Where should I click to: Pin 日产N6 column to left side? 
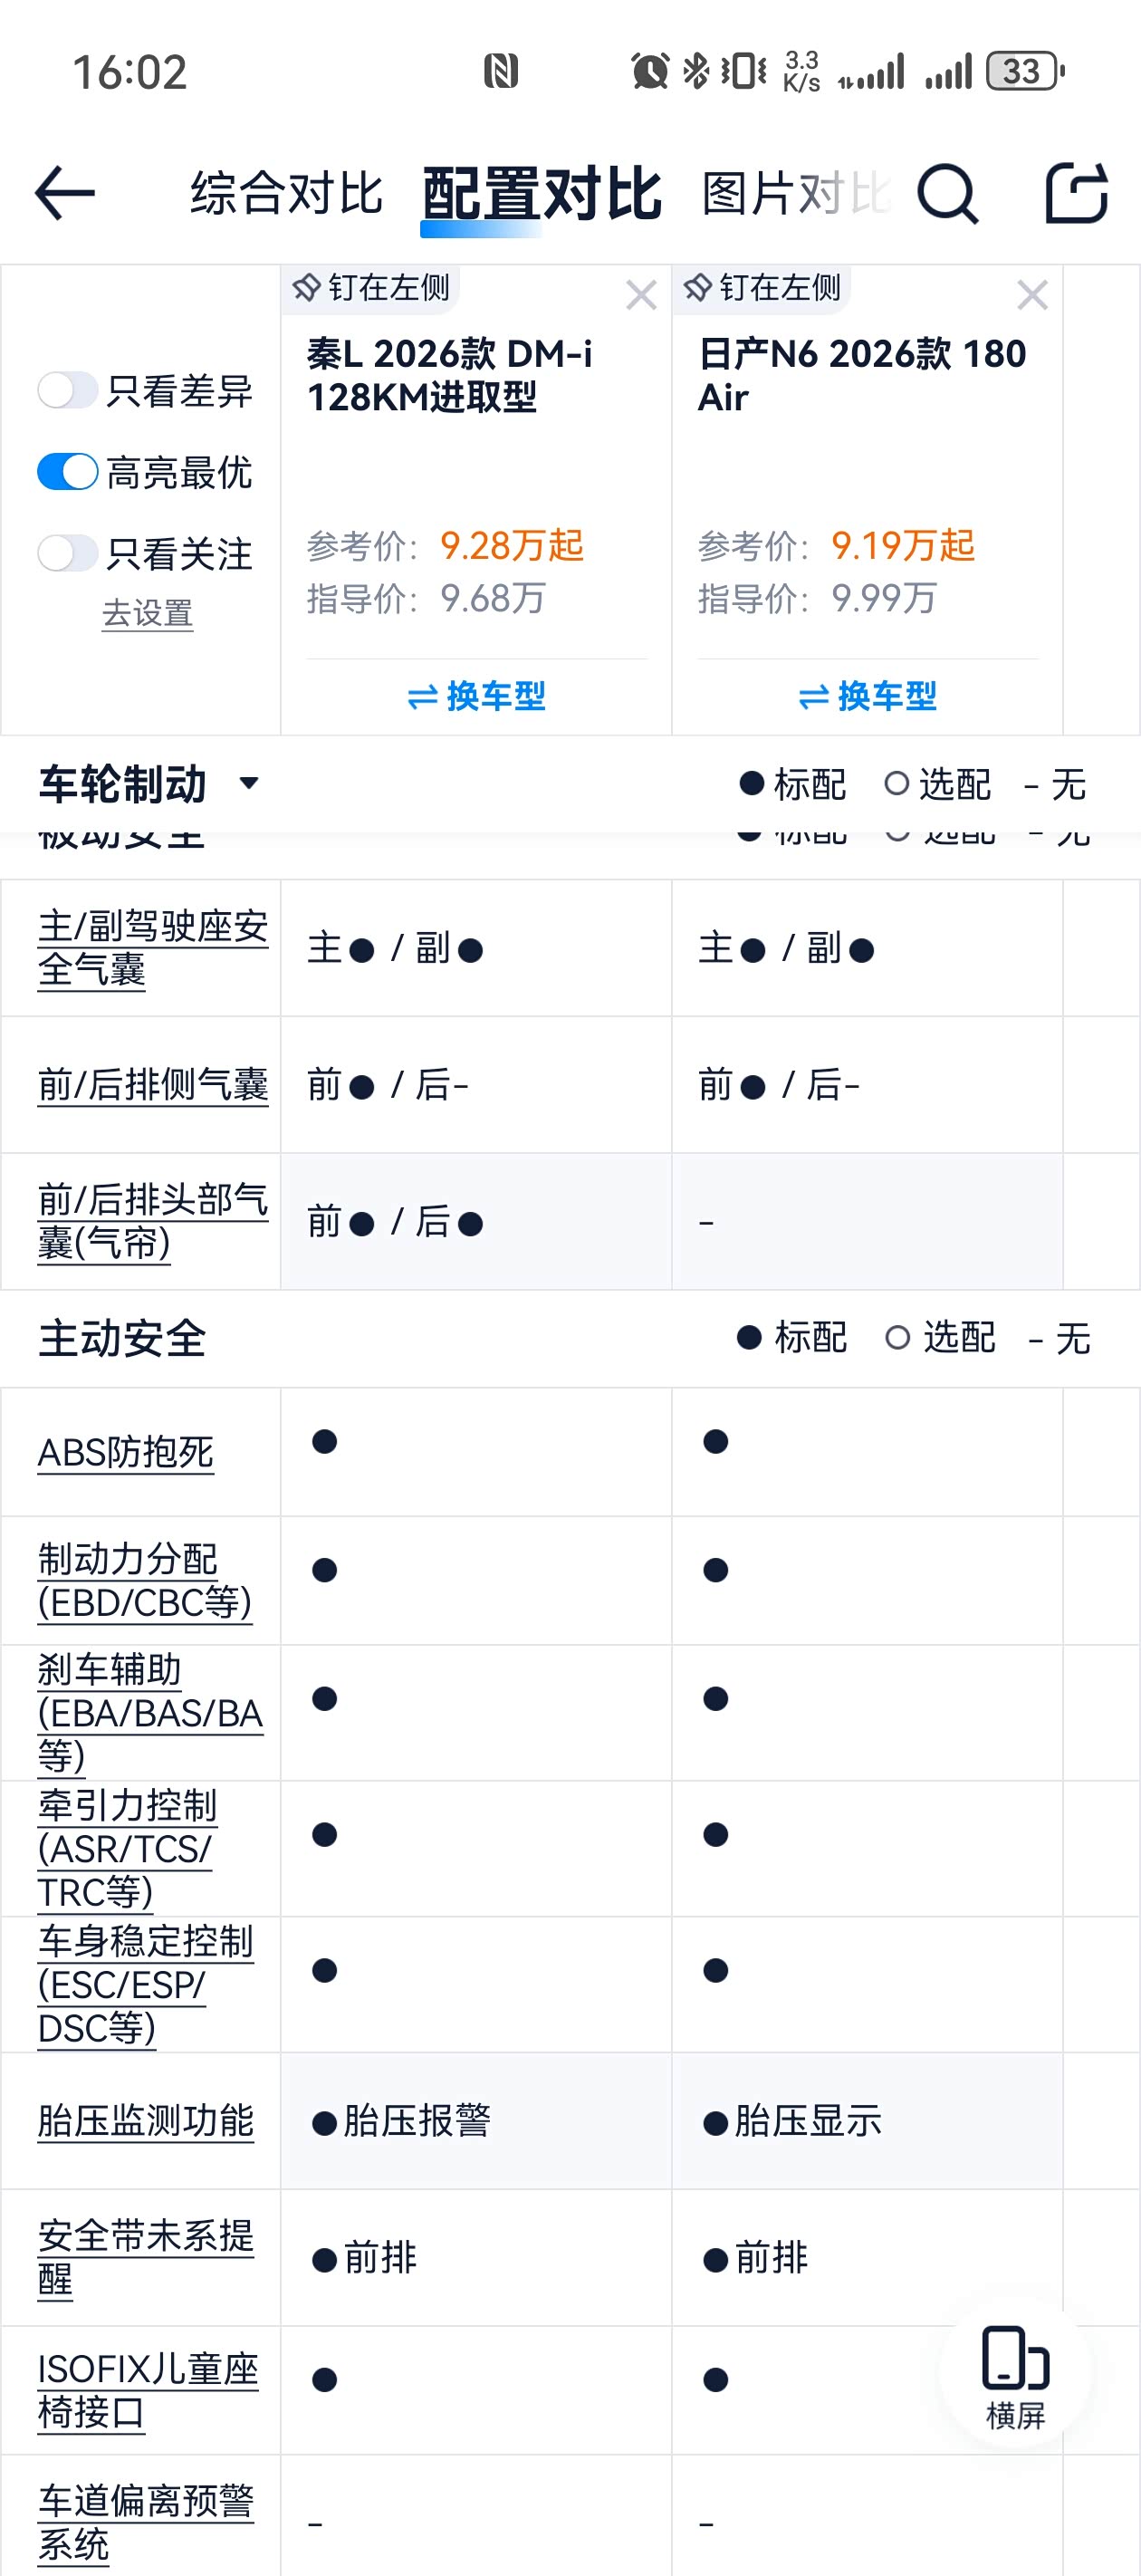point(763,288)
